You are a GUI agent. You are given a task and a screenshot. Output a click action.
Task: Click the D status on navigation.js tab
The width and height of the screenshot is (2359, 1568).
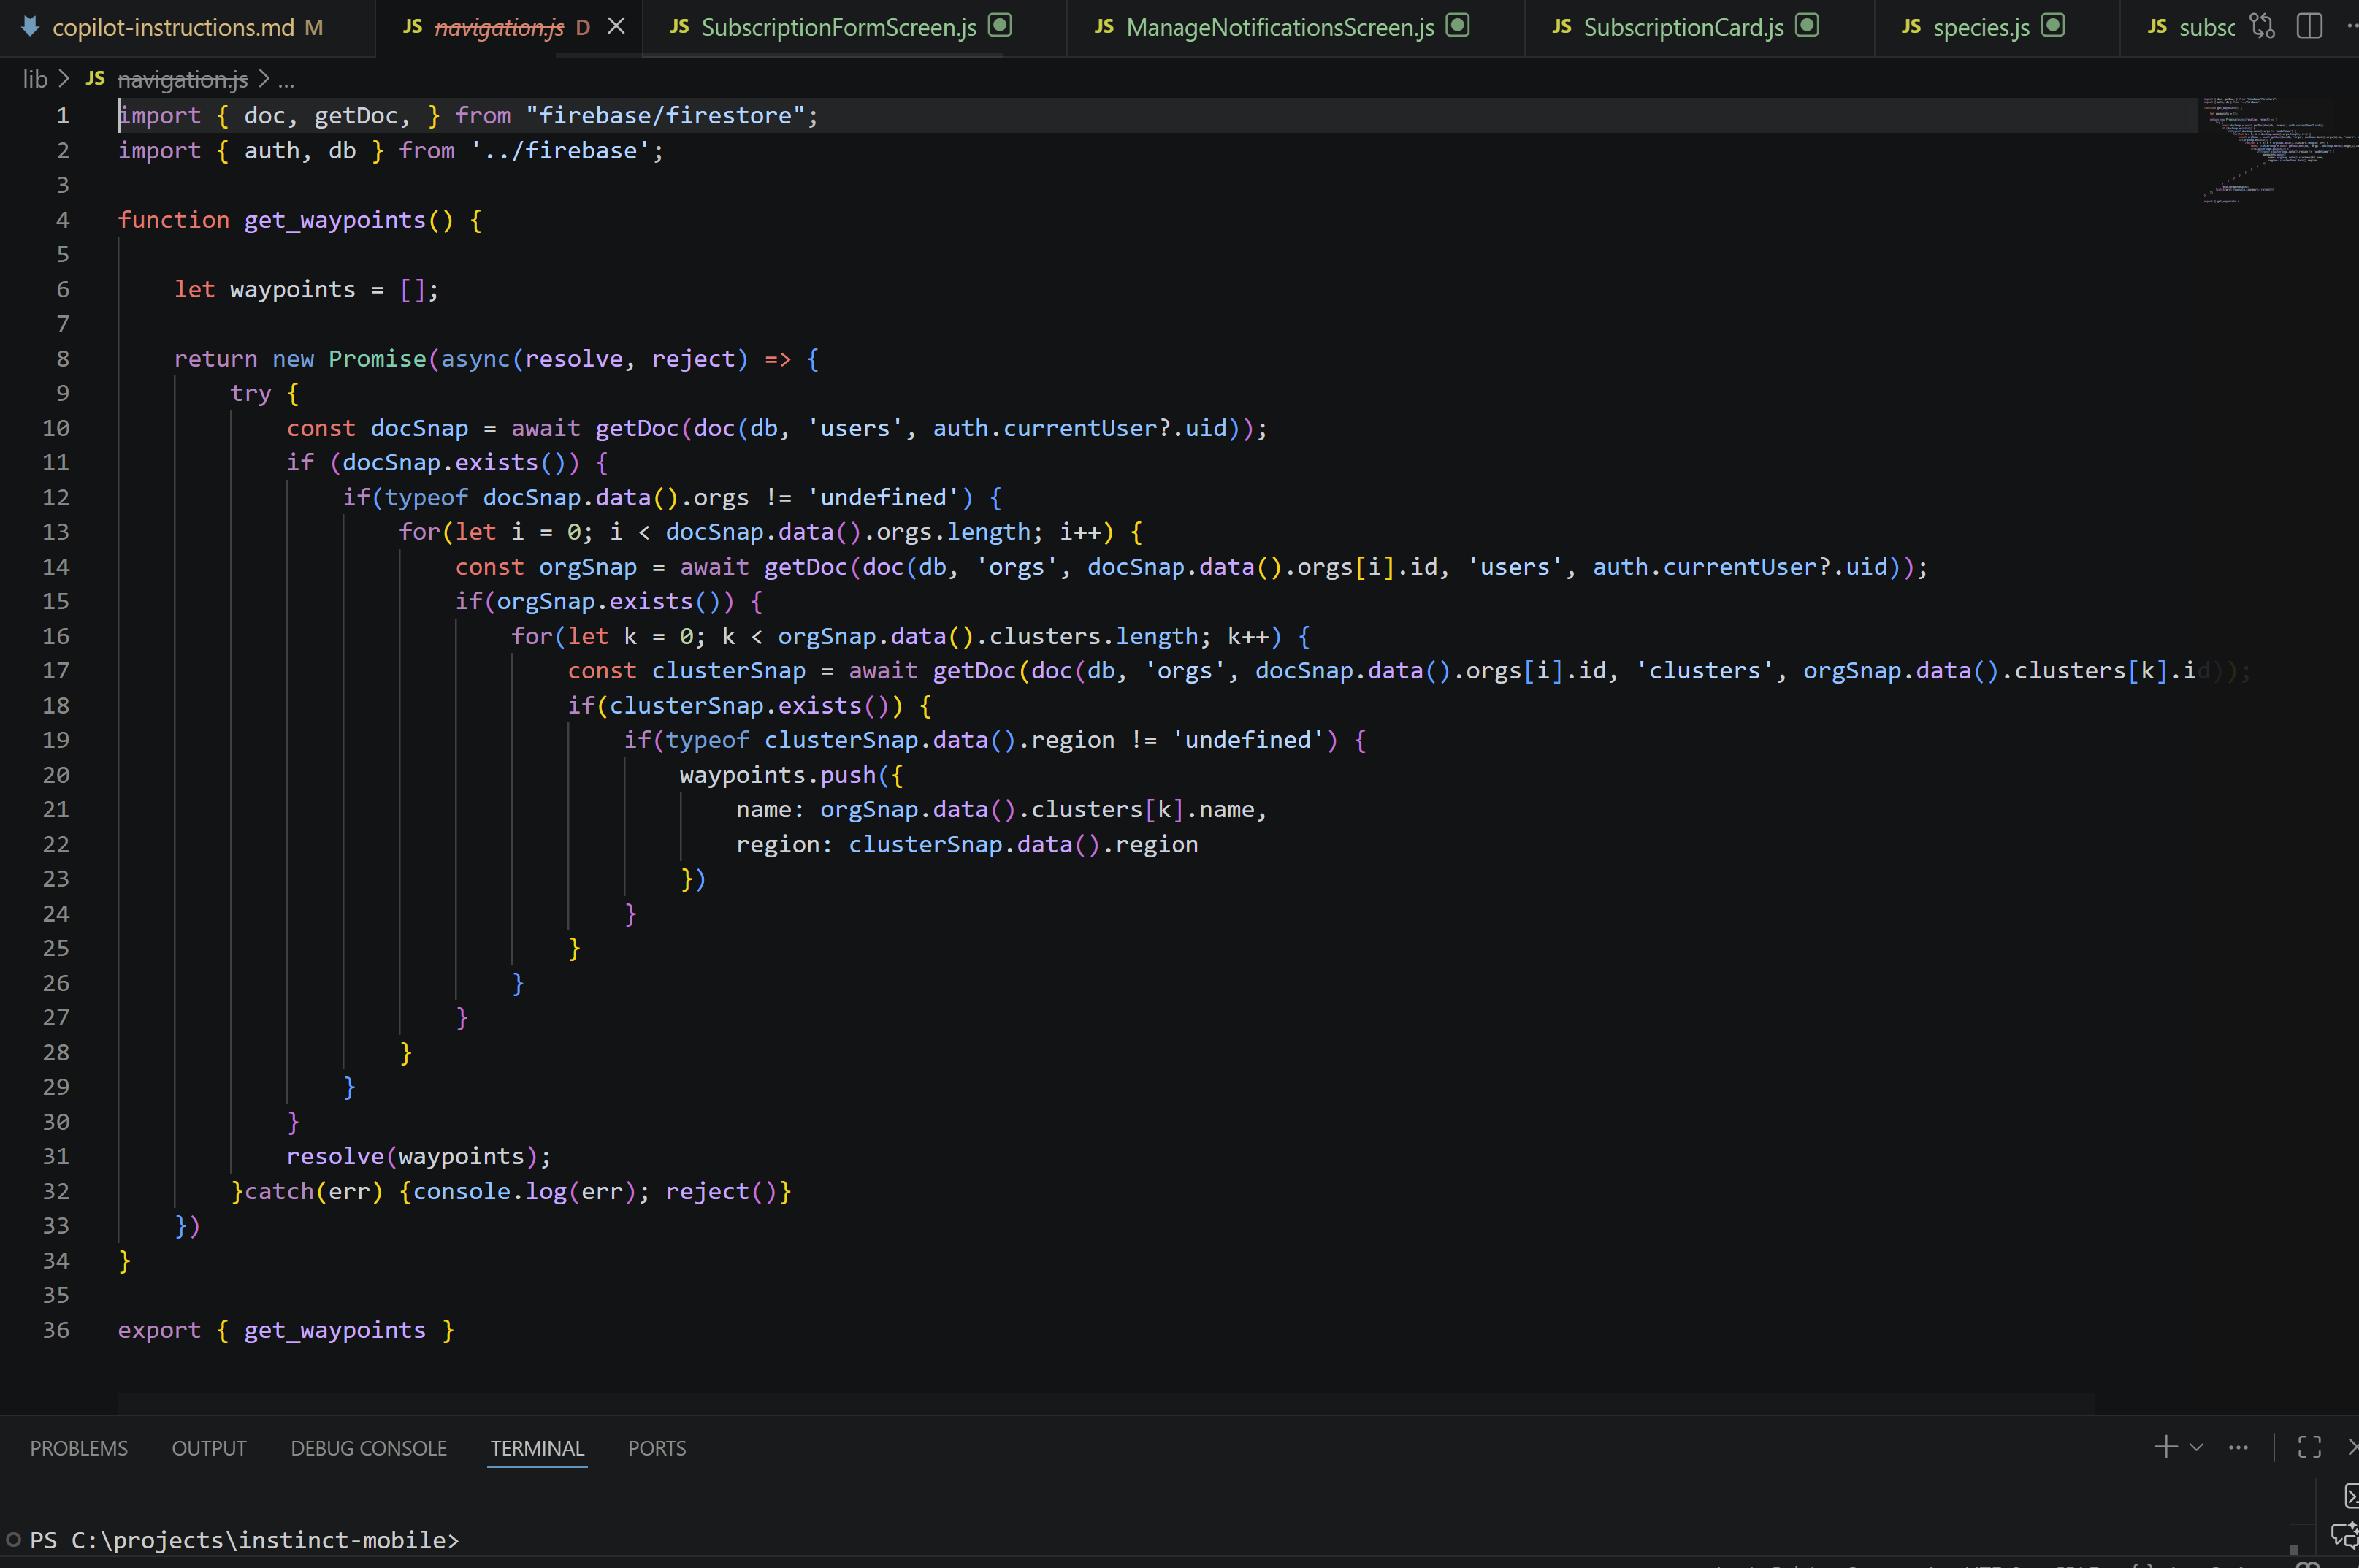tap(583, 27)
